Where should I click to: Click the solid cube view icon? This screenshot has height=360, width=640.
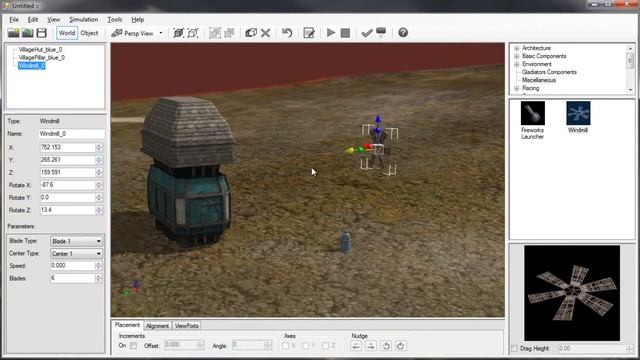tap(178, 33)
